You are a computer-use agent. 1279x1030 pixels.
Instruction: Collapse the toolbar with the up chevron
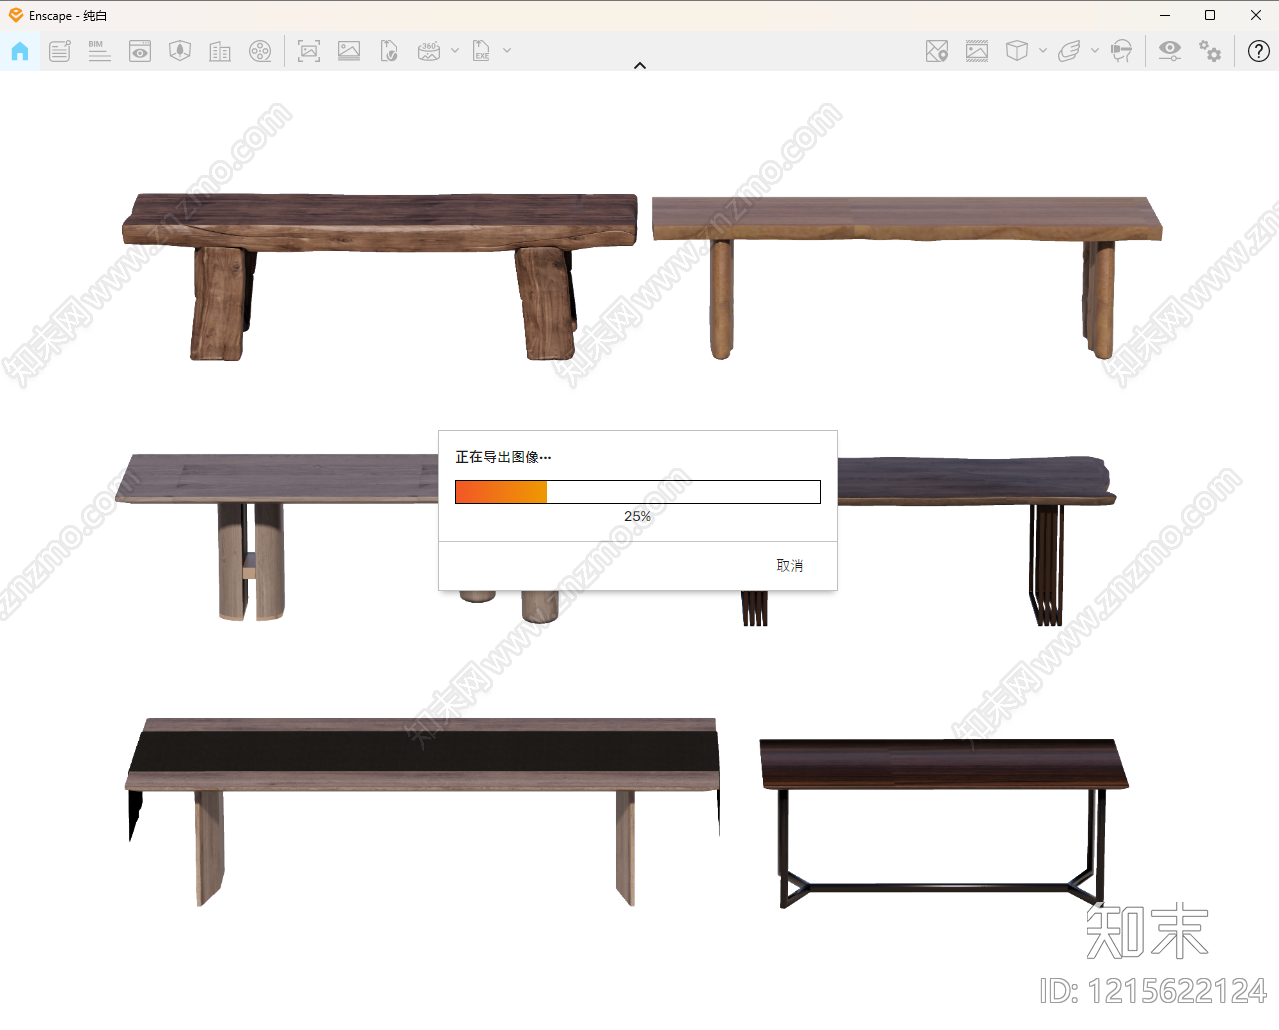tap(640, 65)
